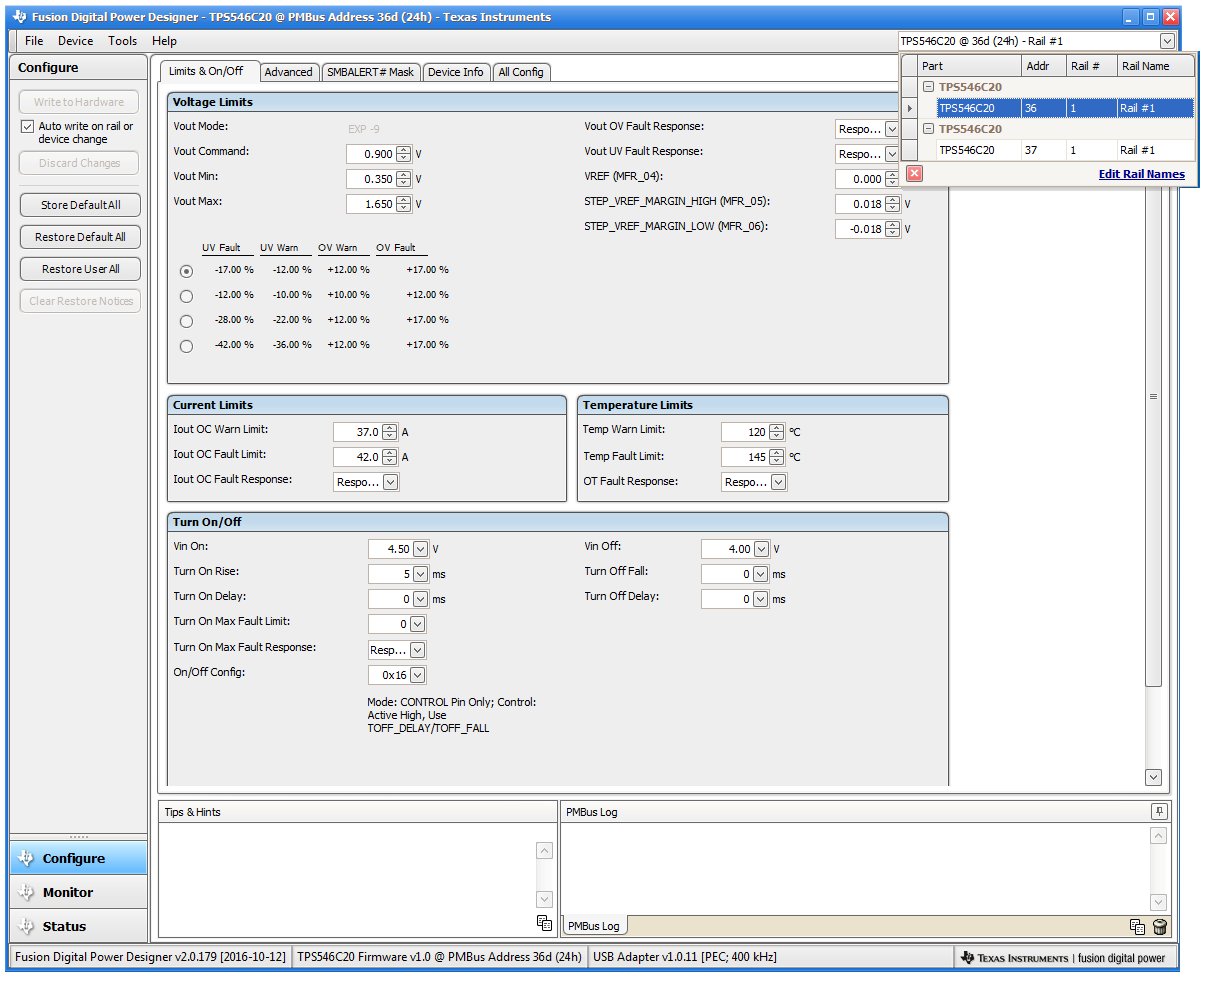Open the Monitor view in sidebar
This screenshot has width=1207, height=981.
tap(68, 892)
